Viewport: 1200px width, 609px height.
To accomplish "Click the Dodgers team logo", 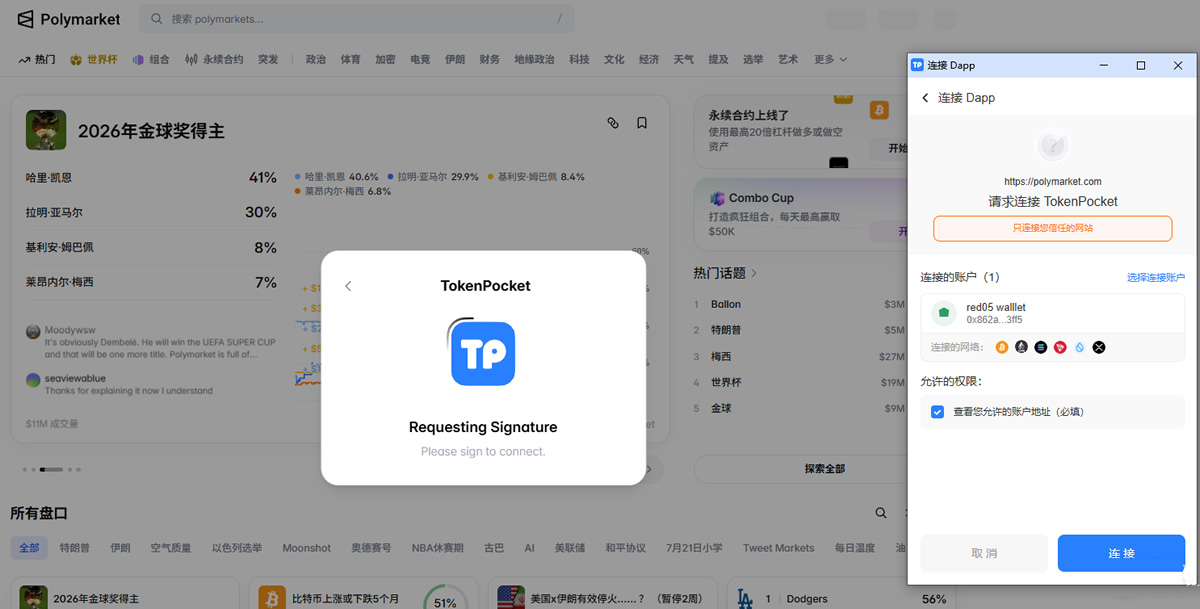I will 744,599.
